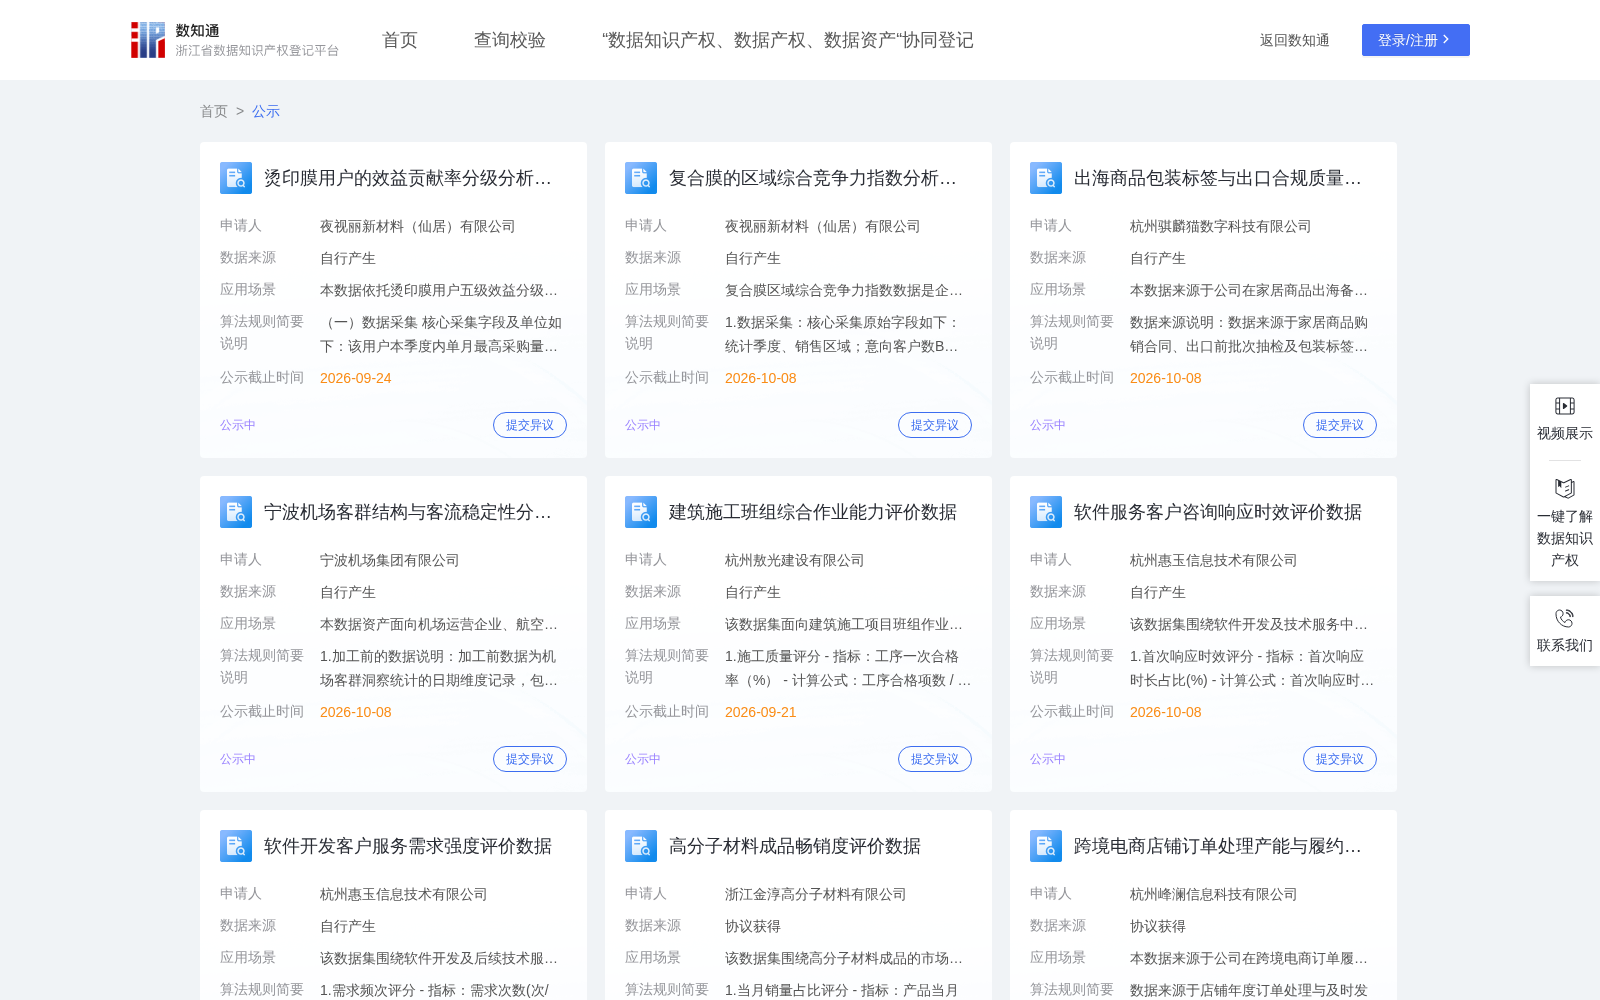Click document icon of 软件服务客户咨询 card
The height and width of the screenshot is (1000, 1600).
1046,512
